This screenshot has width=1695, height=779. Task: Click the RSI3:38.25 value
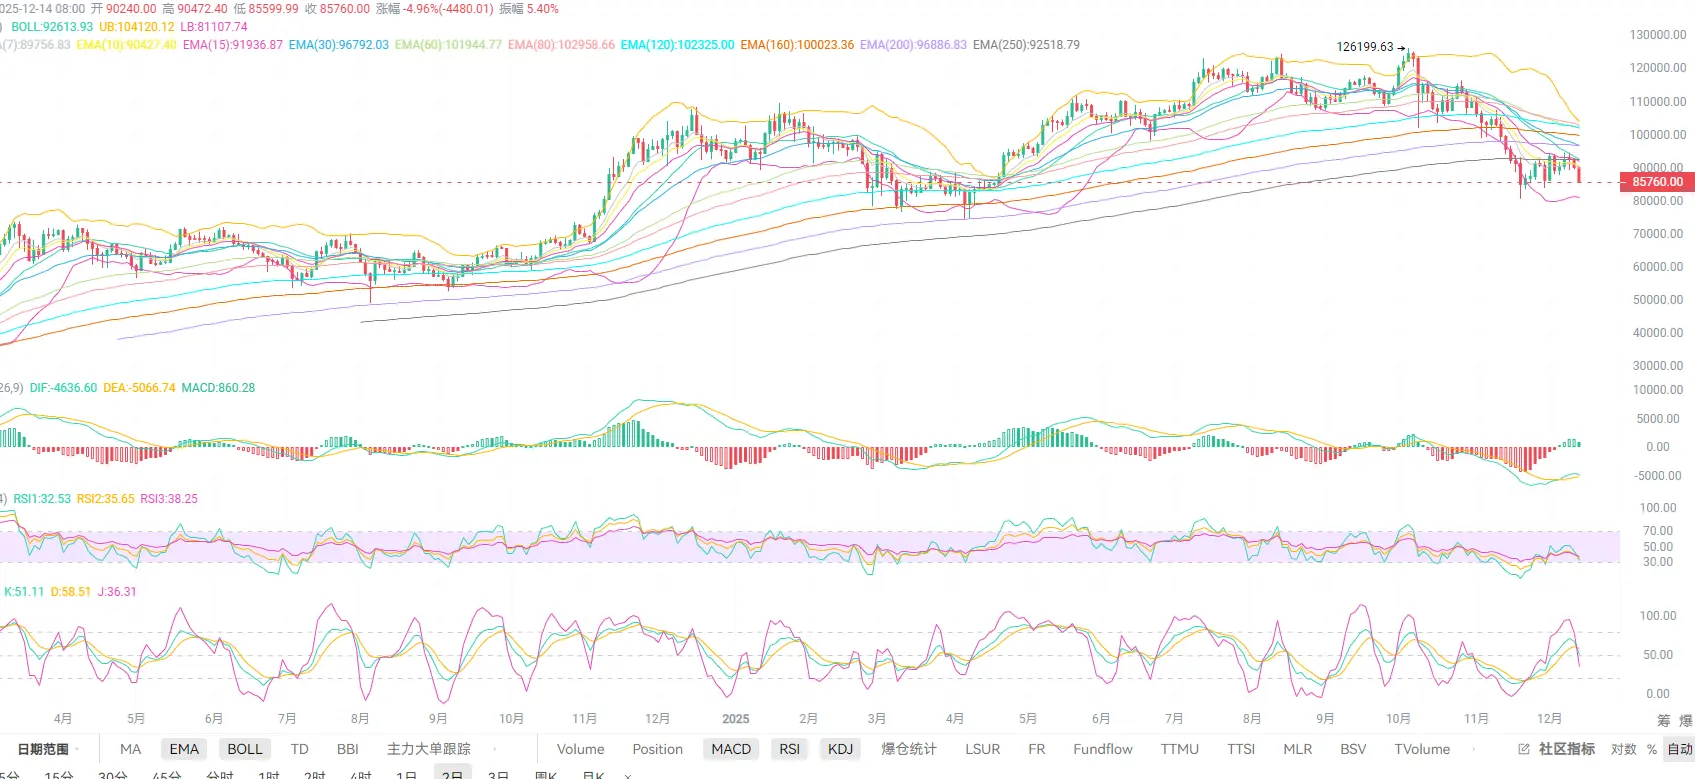coord(170,499)
